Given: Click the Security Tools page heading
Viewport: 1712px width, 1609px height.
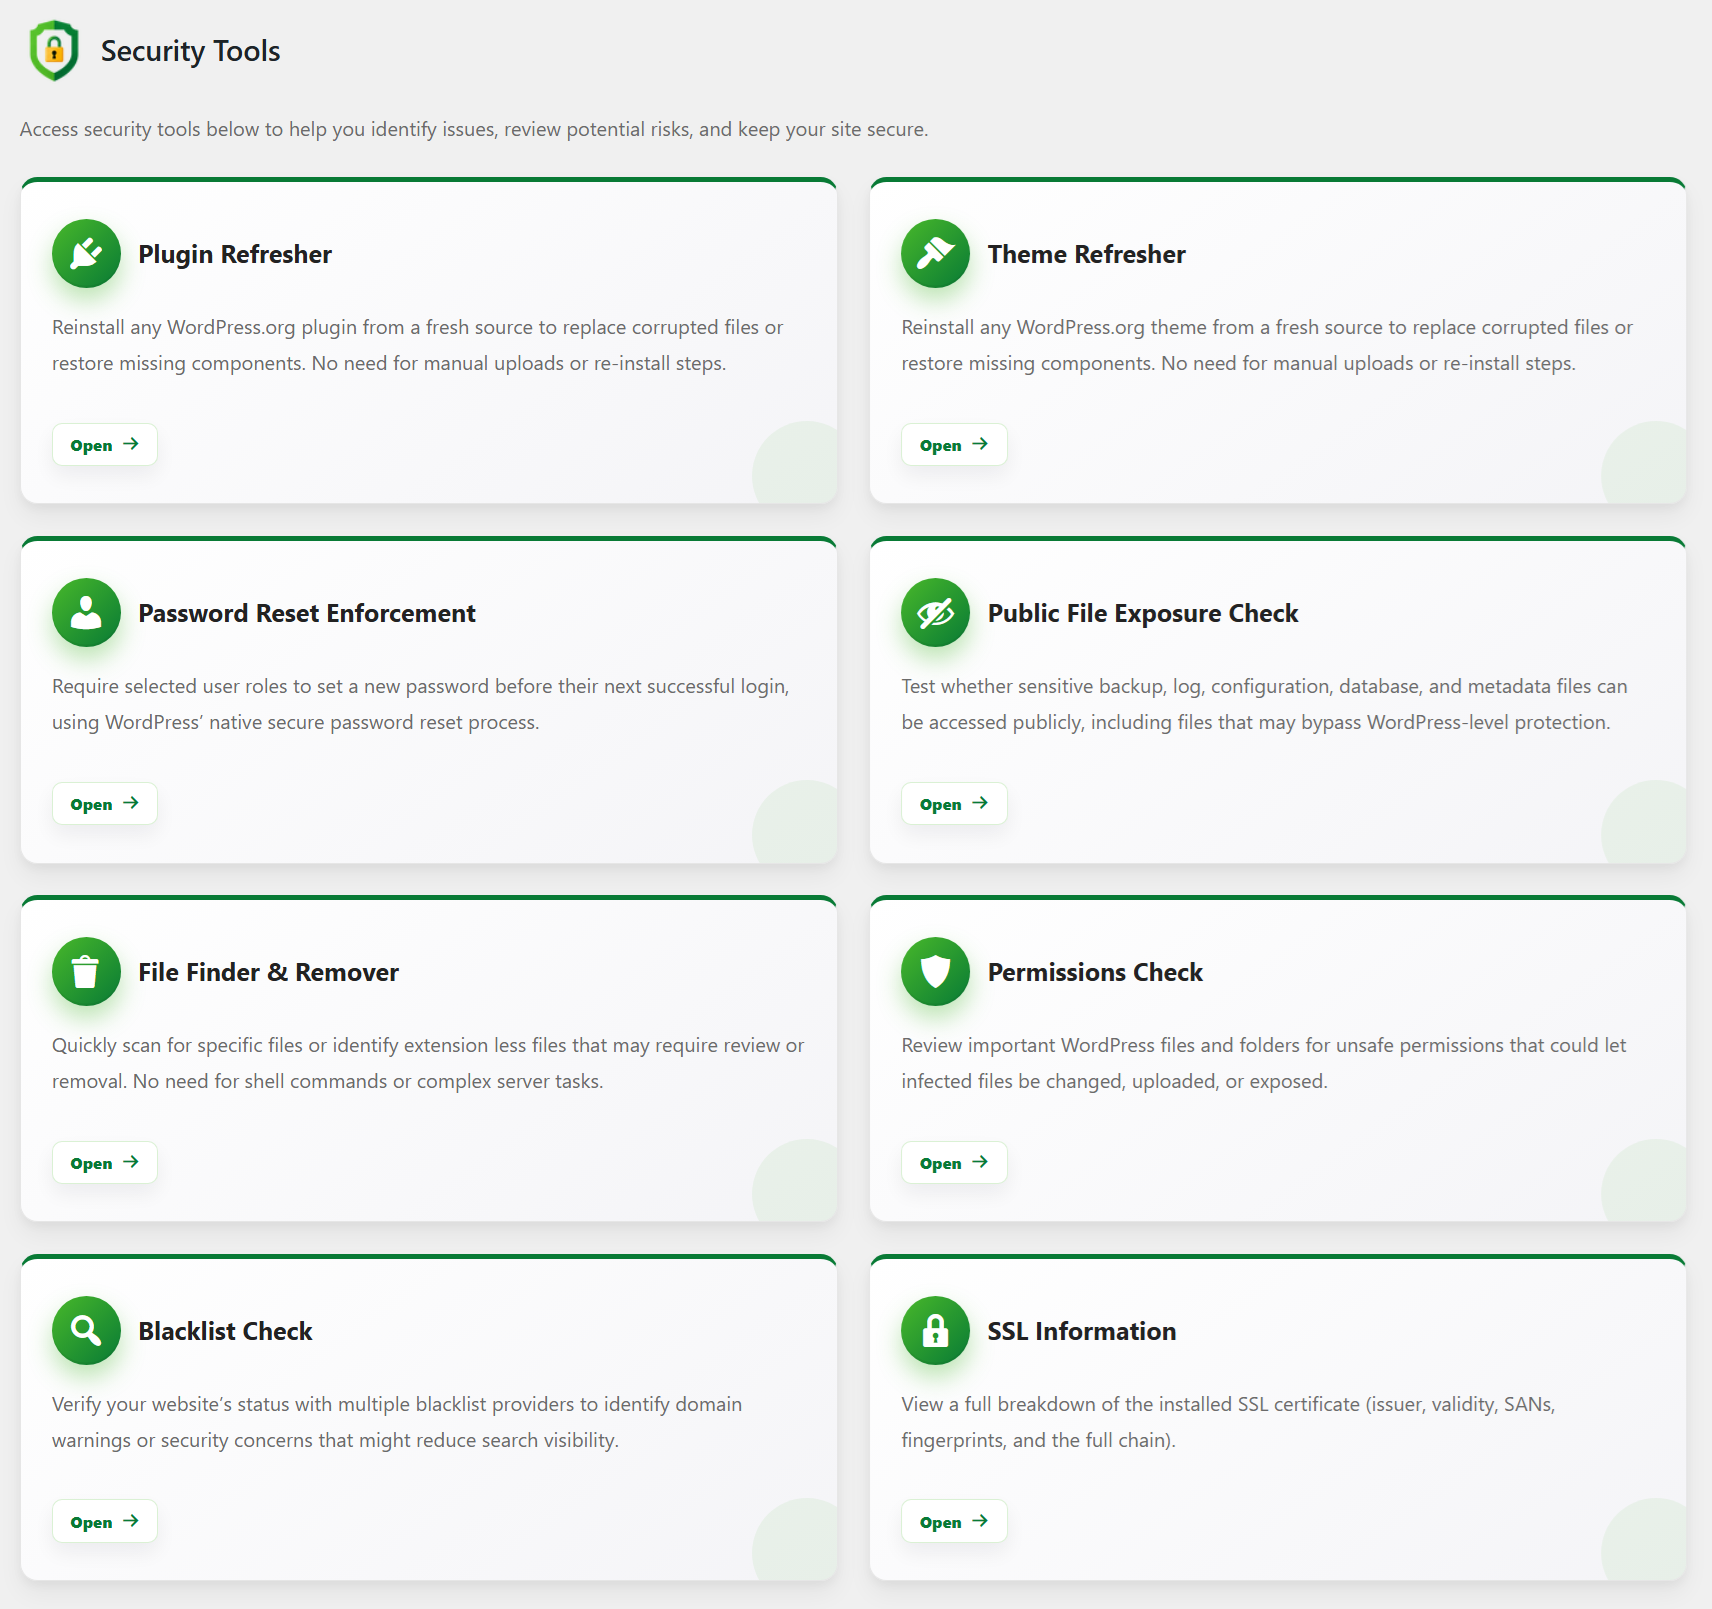Looking at the screenshot, I should tap(190, 51).
